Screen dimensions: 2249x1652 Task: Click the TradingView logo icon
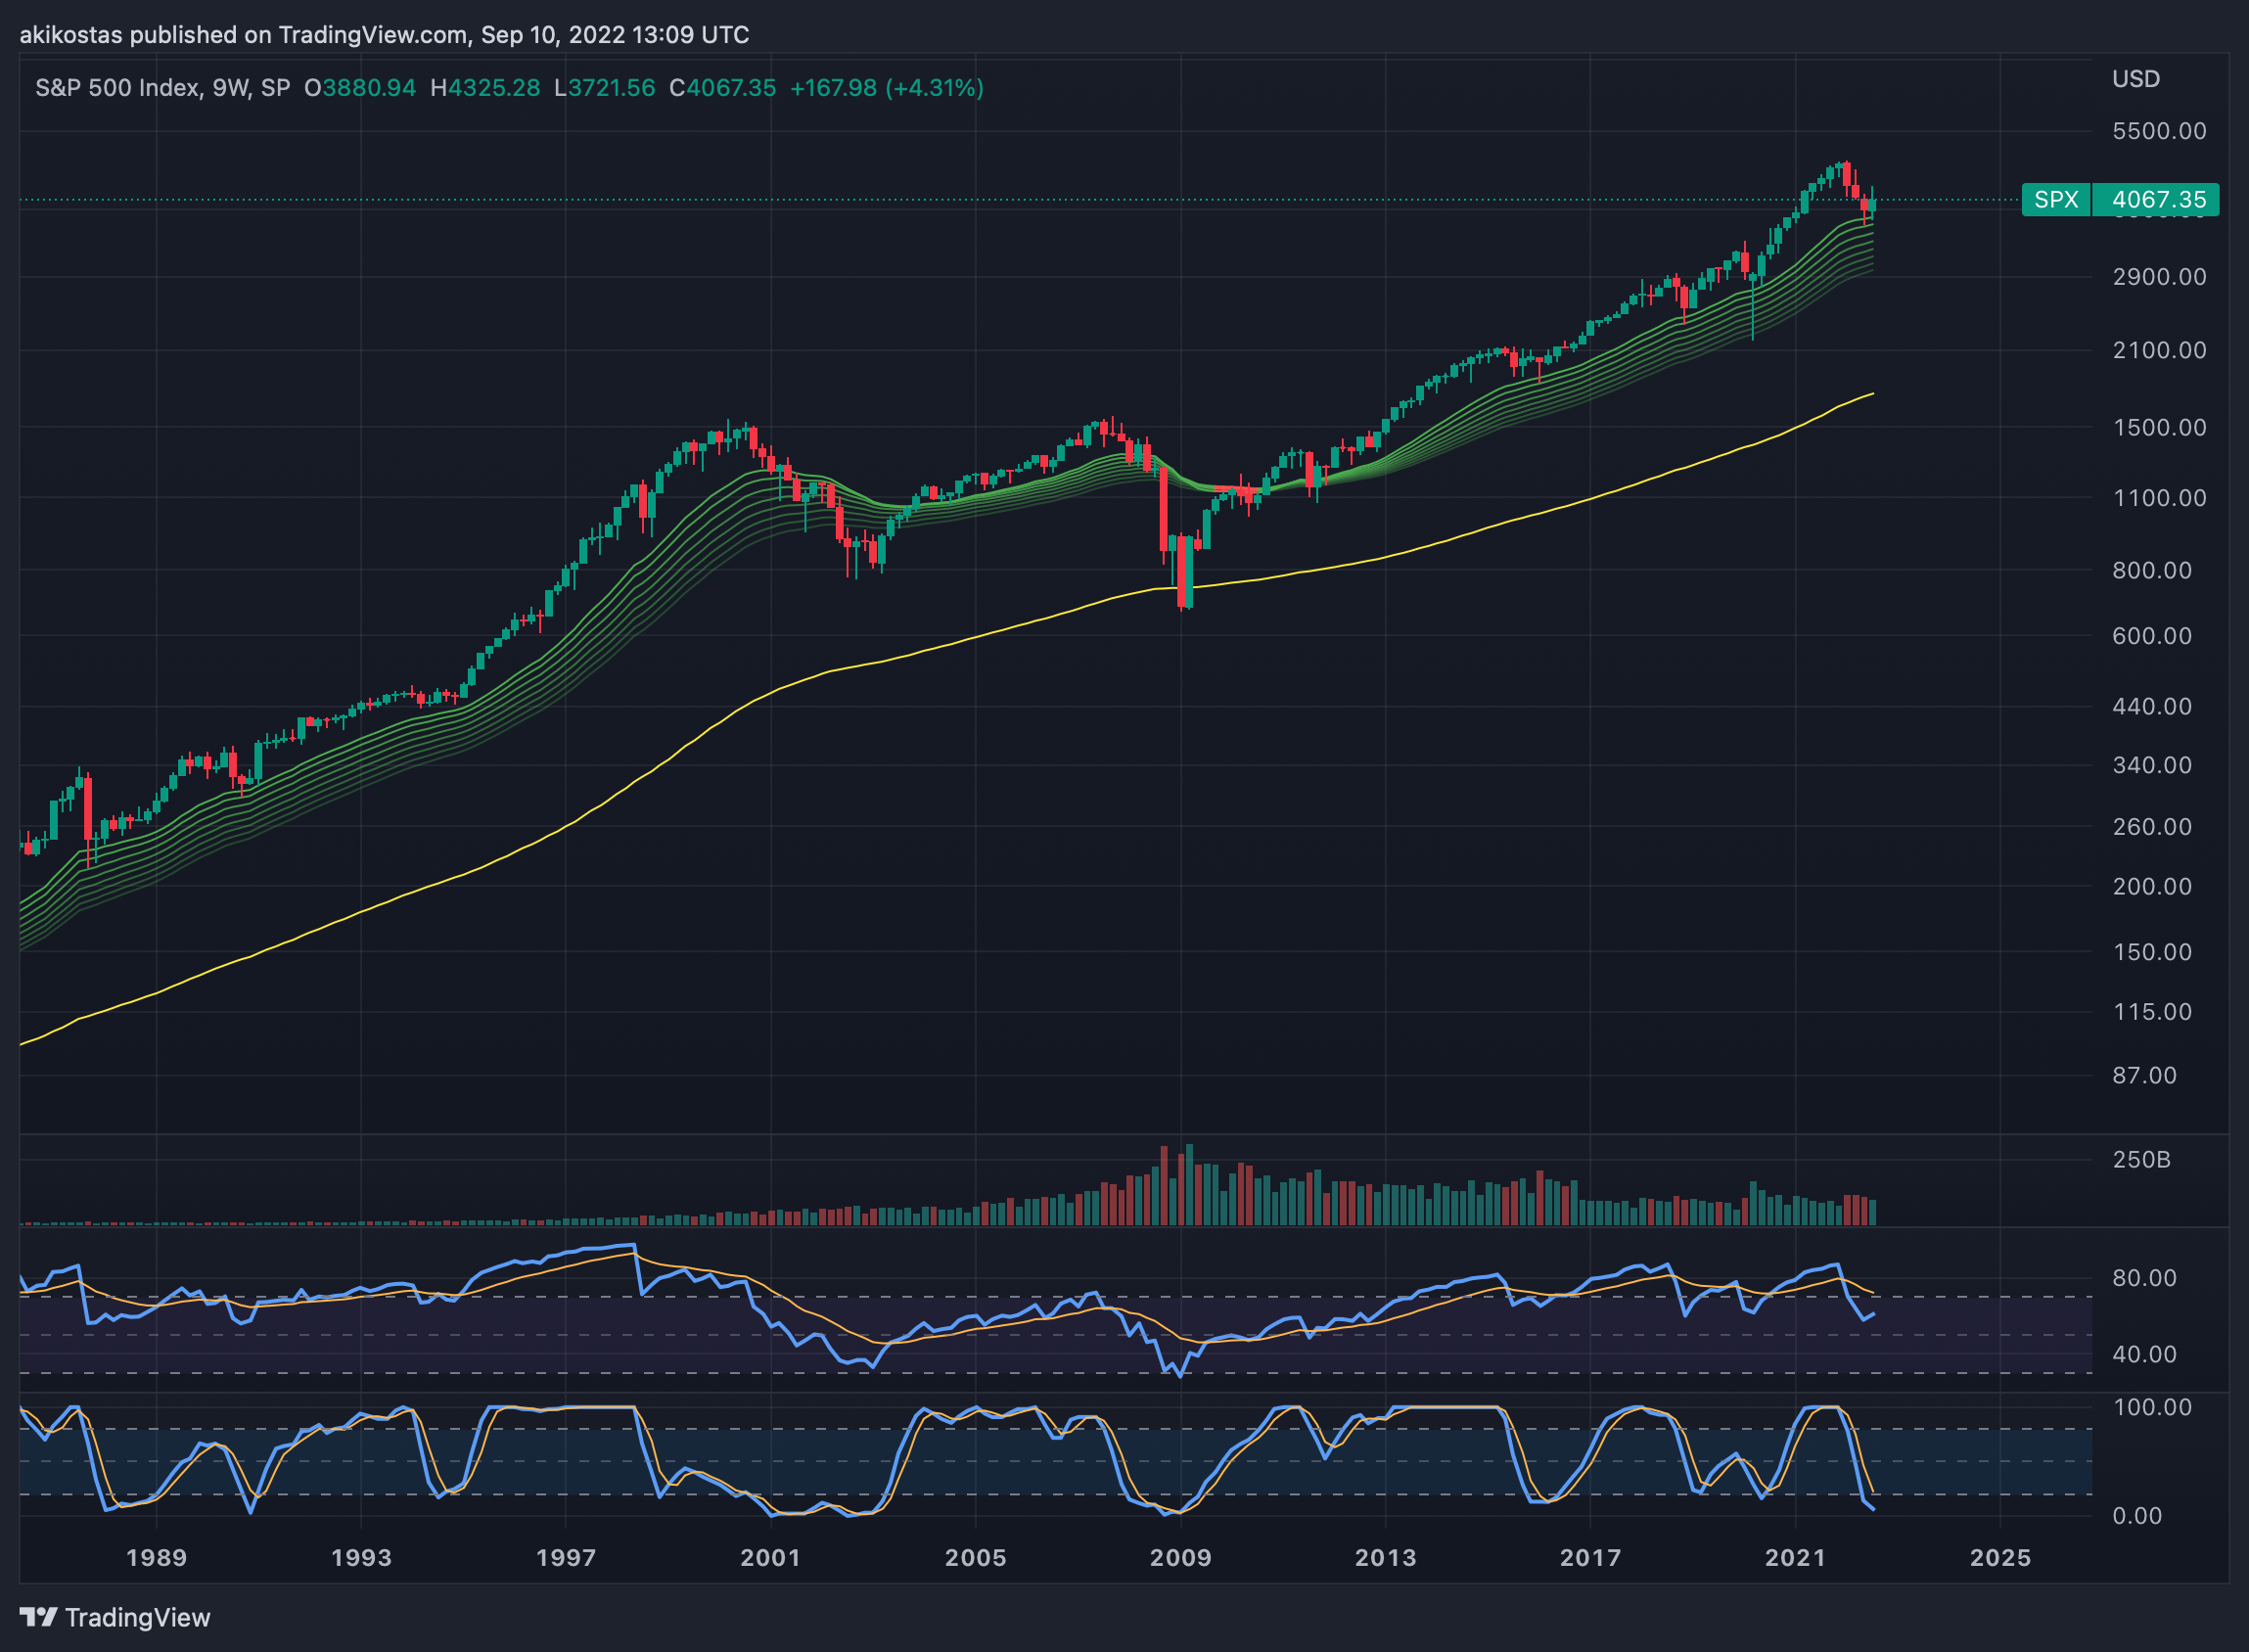click(x=38, y=1617)
